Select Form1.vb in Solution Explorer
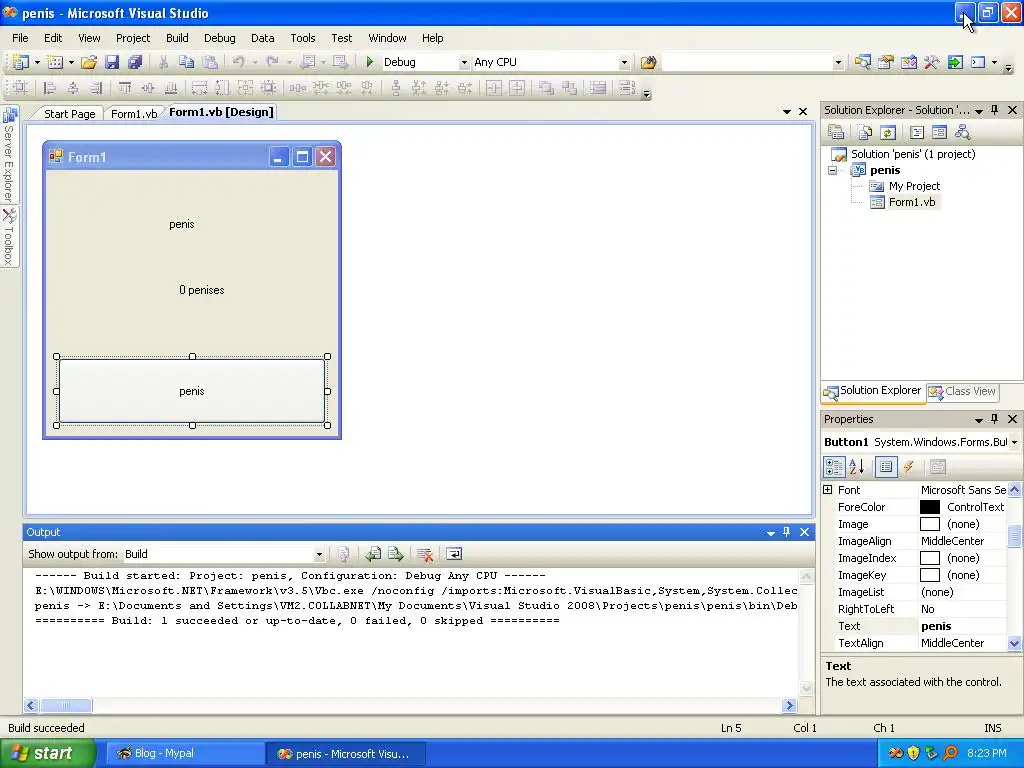1024x768 pixels. [912, 202]
